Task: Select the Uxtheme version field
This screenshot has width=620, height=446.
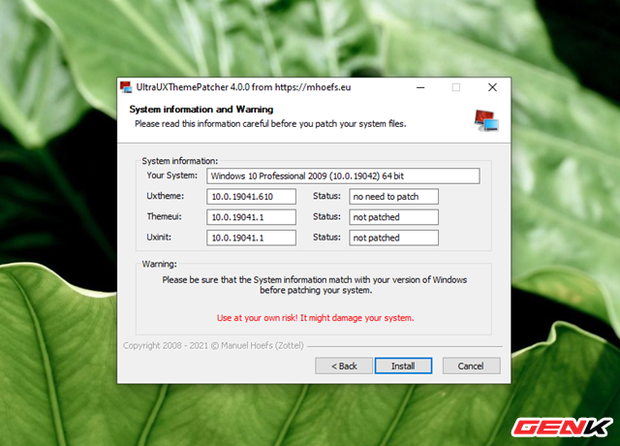Action: [x=251, y=197]
